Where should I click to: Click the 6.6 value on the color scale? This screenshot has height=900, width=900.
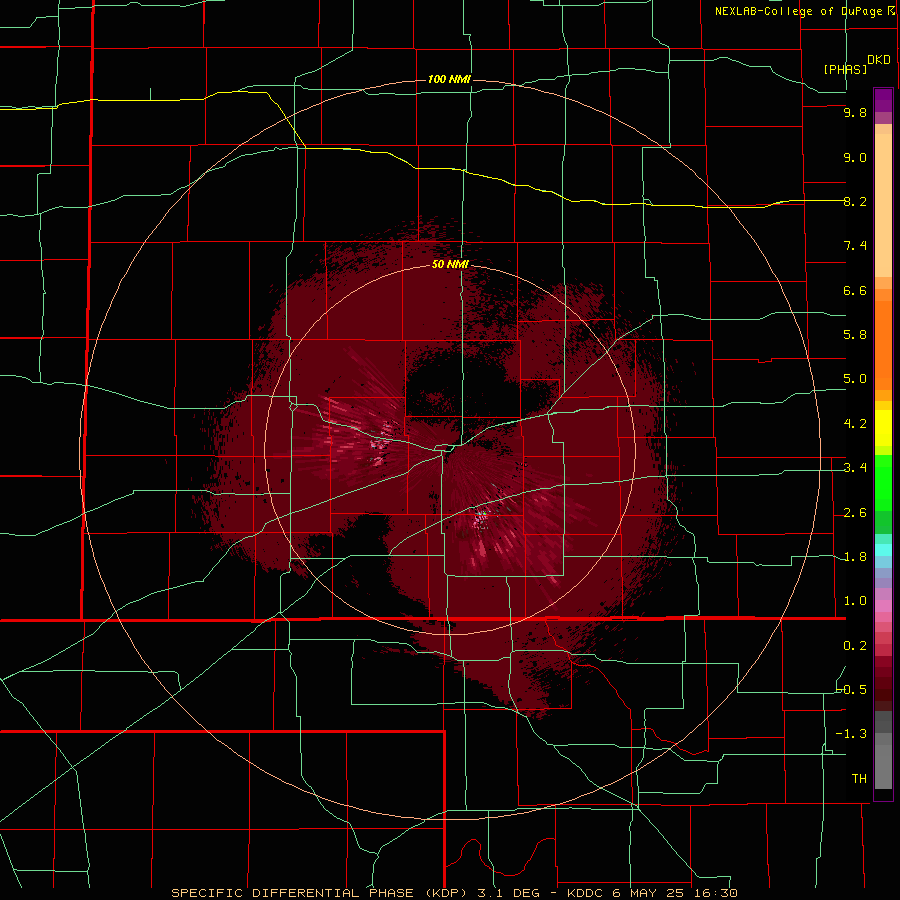point(855,291)
